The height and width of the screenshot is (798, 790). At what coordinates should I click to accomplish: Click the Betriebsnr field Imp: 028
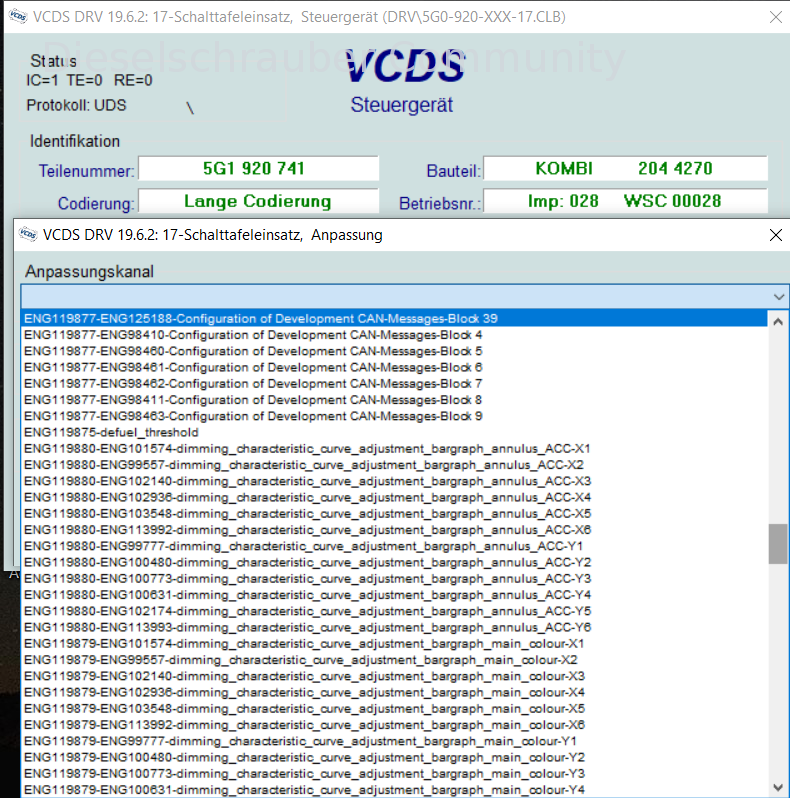pyautogui.click(x=626, y=201)
